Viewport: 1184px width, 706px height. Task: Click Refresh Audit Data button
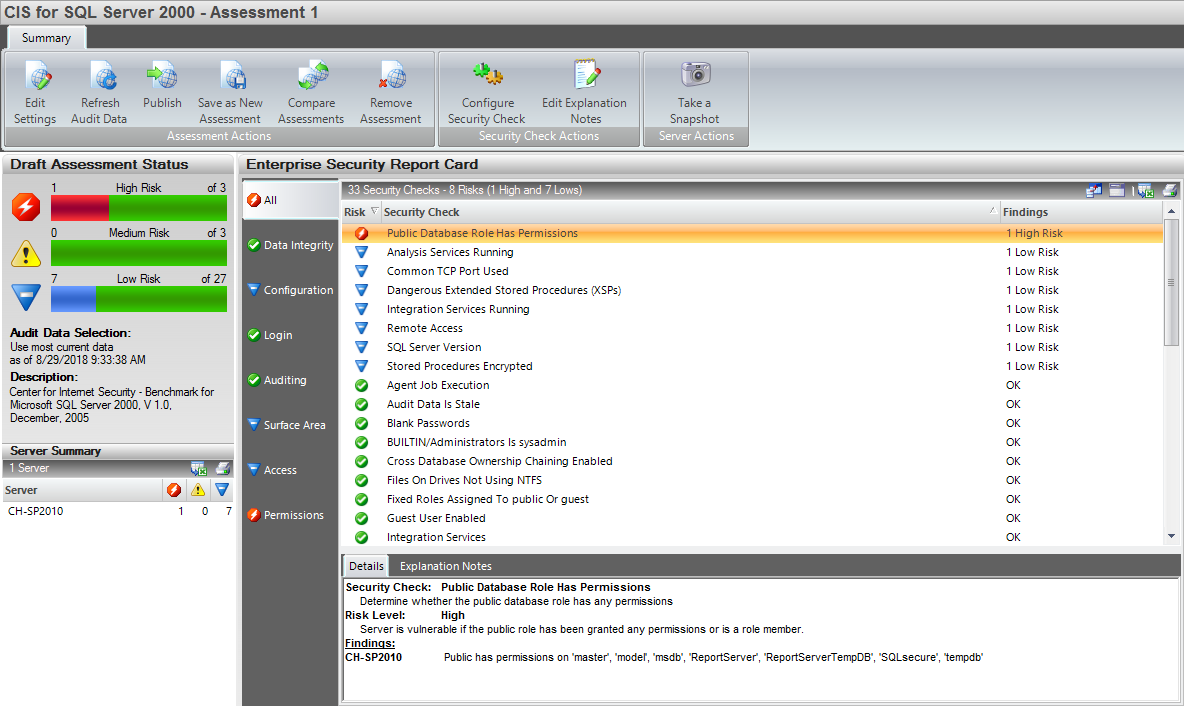click(99, 93)
